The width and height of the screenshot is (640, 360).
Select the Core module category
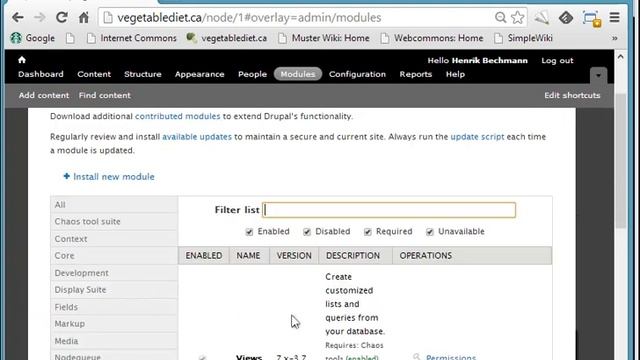114,256
